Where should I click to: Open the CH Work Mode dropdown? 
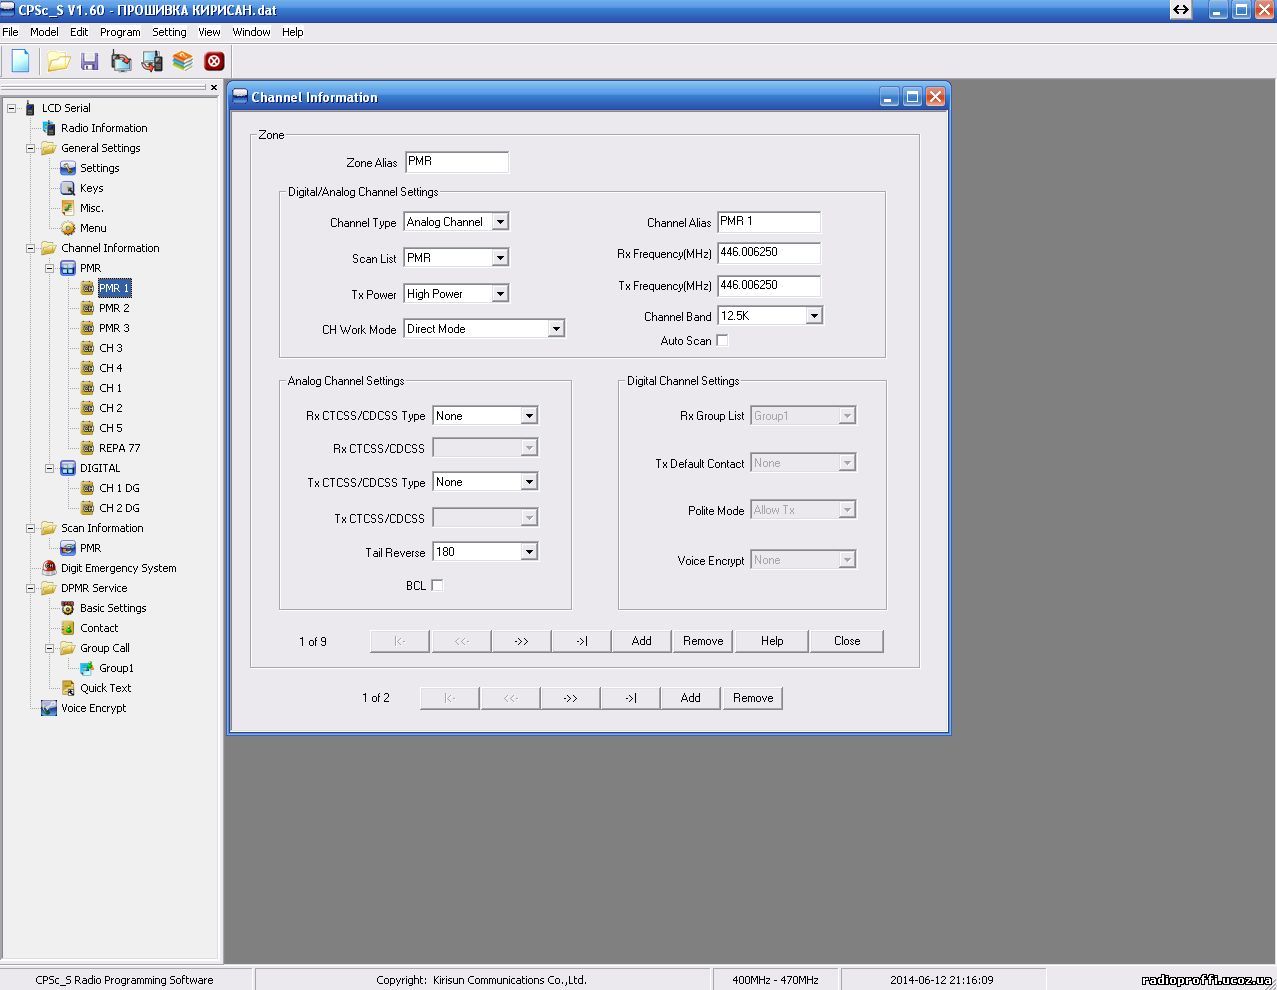[557, 329]
